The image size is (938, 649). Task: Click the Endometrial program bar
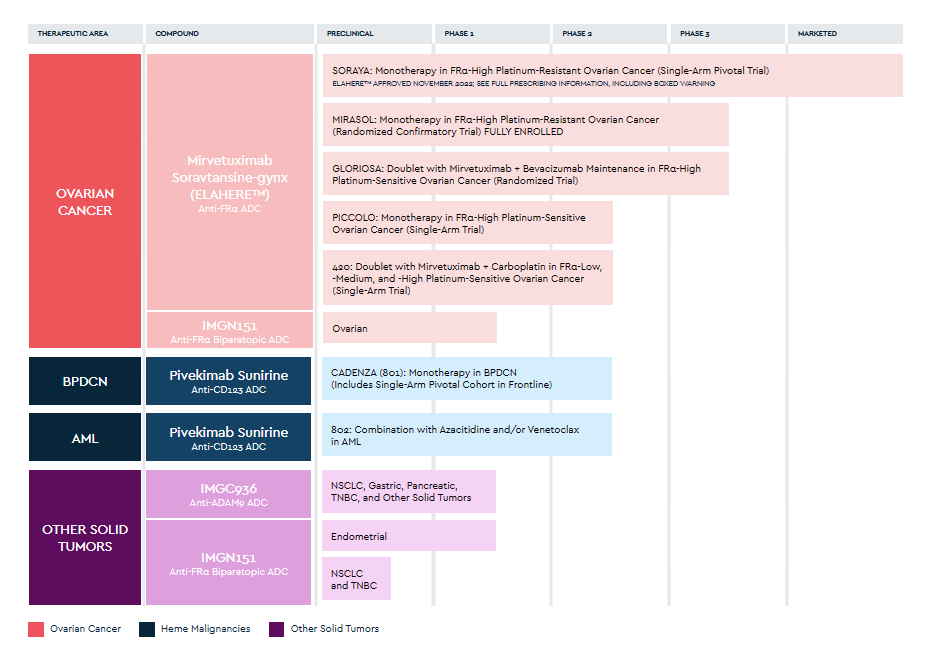[409, 536]
